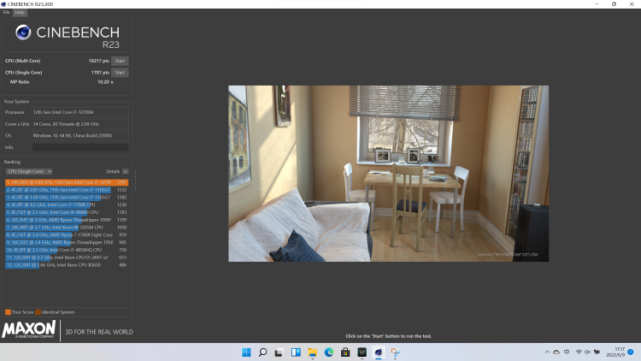Viewport: 641px width, 361px height.
Task: Select ranking row 11, Intel Xeon E5-2697 v2
Action: point(67,257)
